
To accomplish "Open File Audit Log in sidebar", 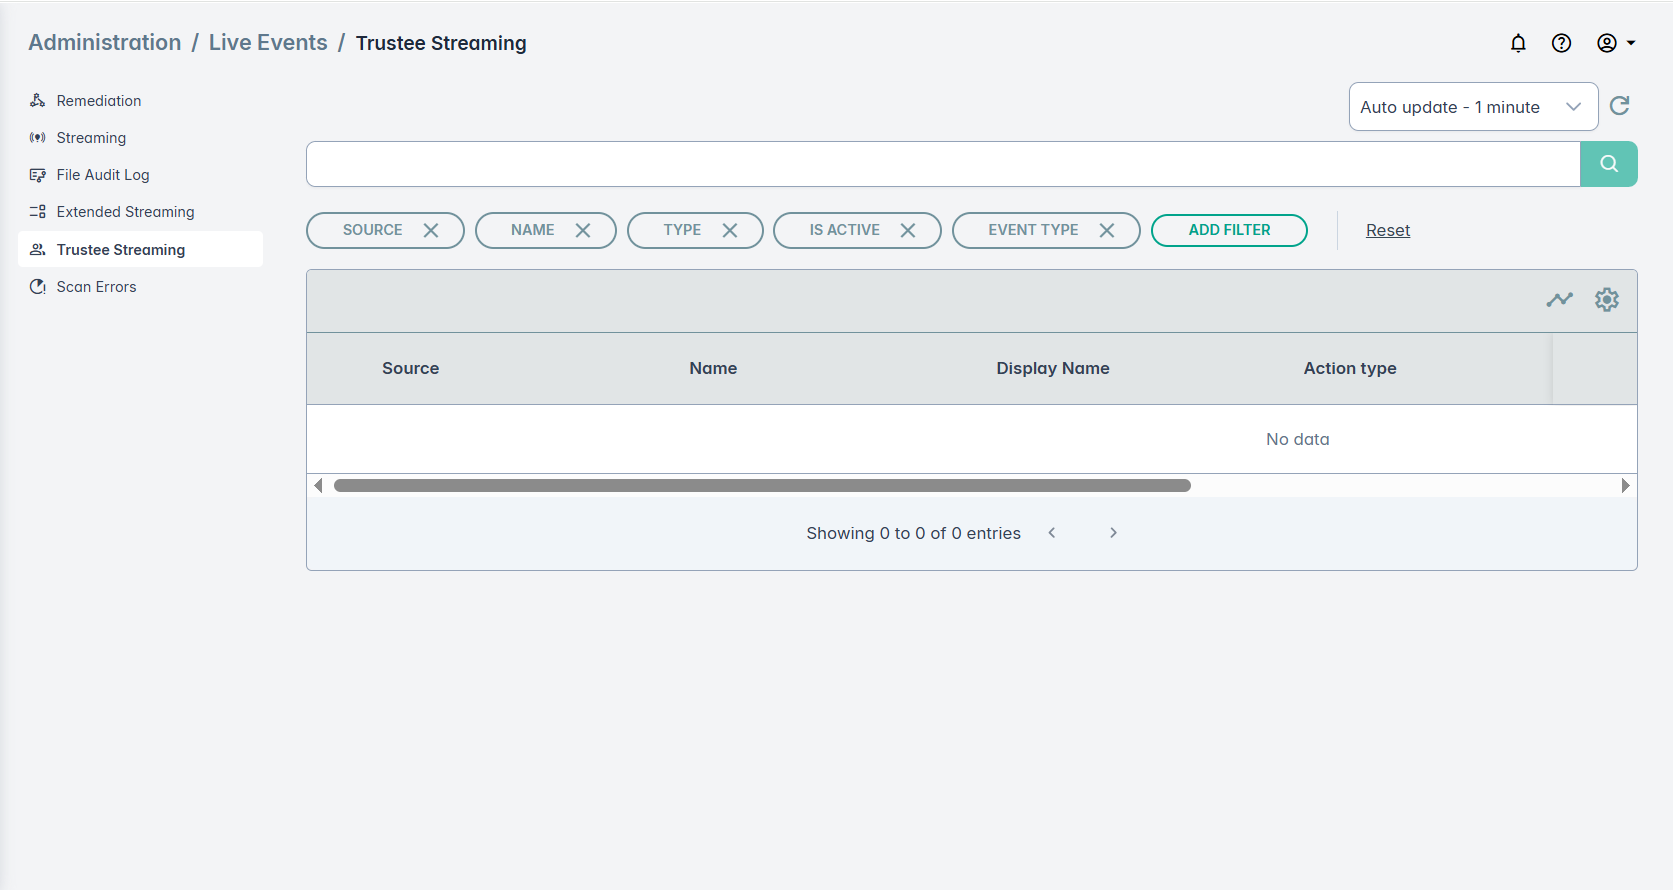I will point(103,175).
